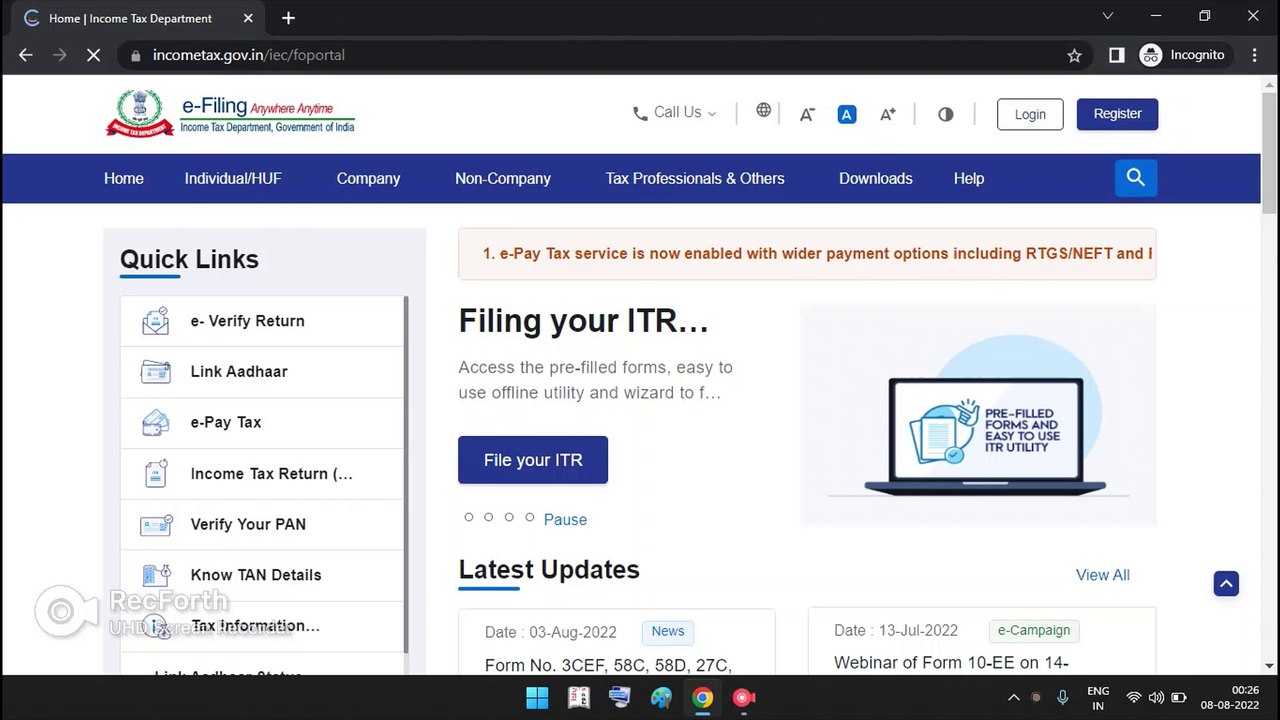
Task: Open Tax Professionals & Others menu
Action: click(695, 178)
